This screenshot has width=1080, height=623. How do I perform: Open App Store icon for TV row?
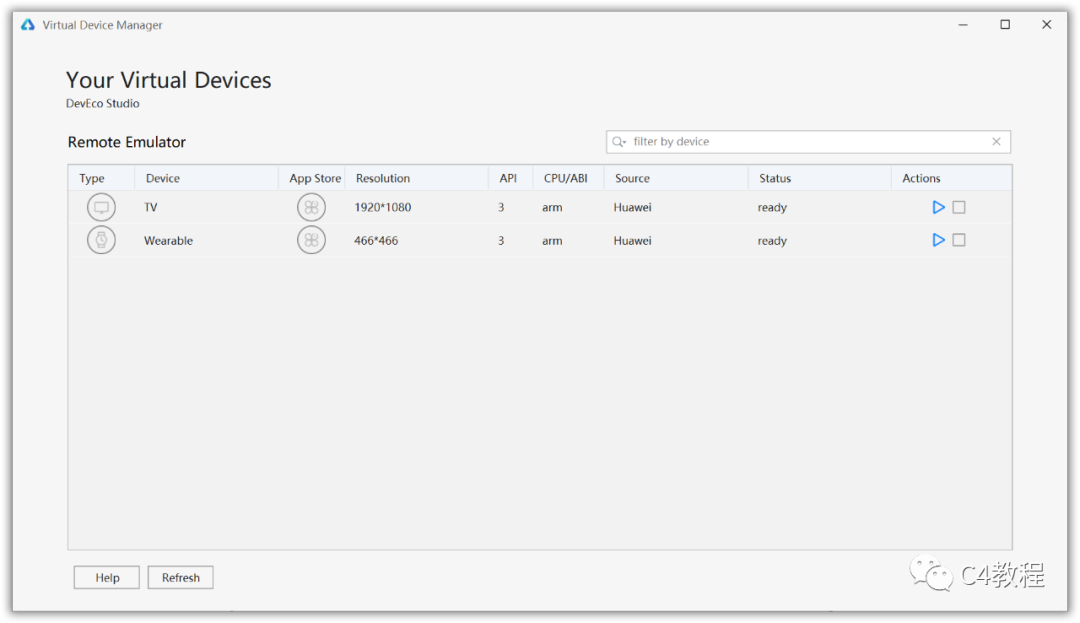click(x=311, y=207)
